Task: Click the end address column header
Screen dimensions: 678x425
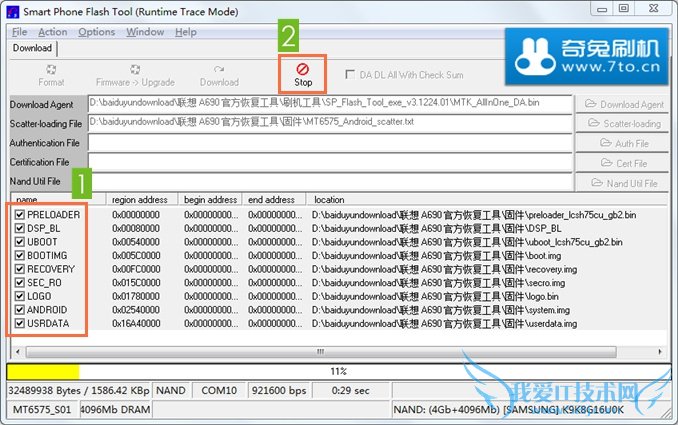Action: pyautogui.click(x=274, y=199)
